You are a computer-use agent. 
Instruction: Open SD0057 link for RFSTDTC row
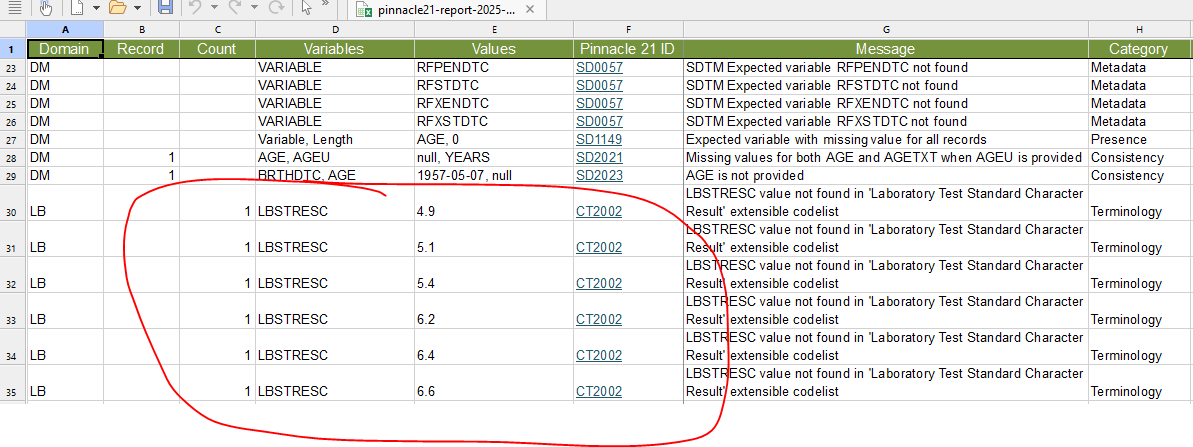click(x=599, y=85)
